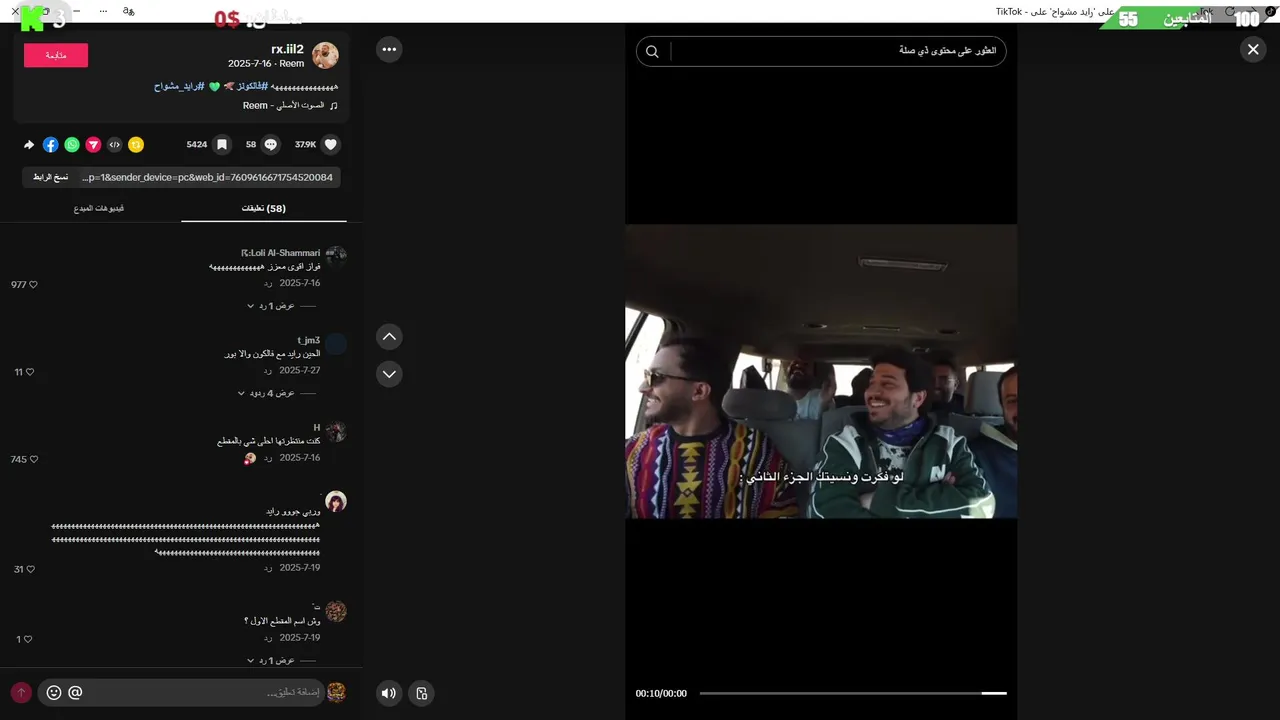Mute the video with the speaker icon
The width and height of the screenshot is (1280, 720).
click(389, 693)
